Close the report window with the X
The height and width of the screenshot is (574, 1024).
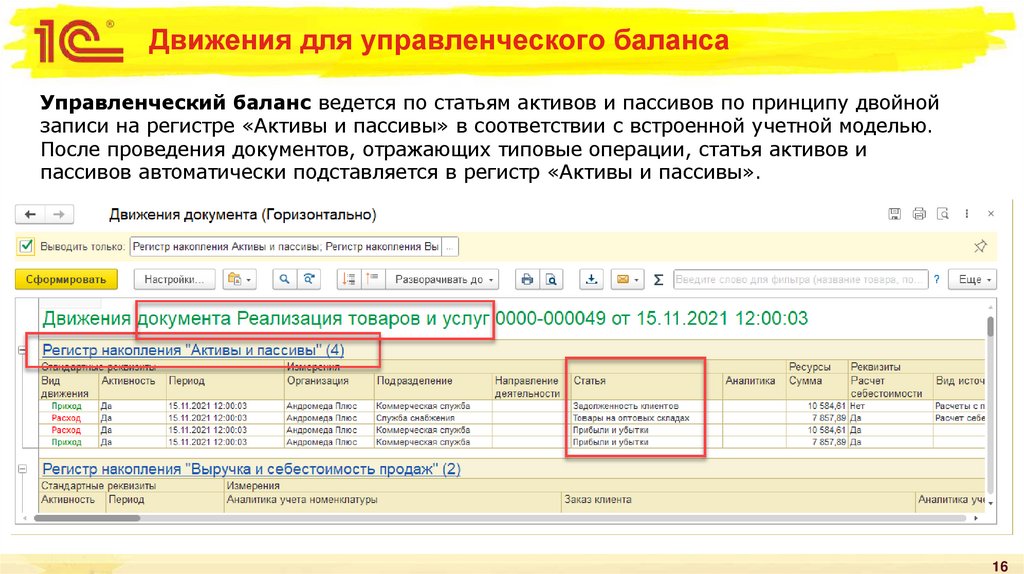tap(991, 214)
